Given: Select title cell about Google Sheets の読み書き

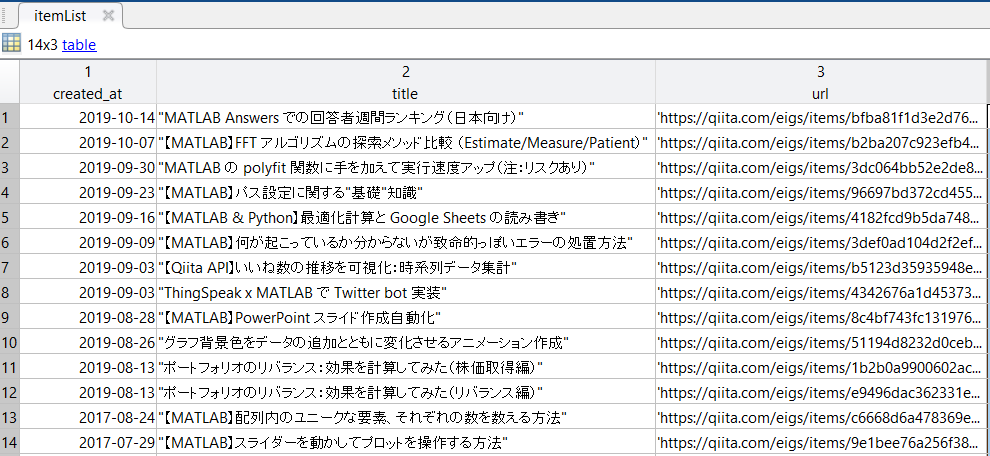Looking at the screenshot, I should pos(405,217).
